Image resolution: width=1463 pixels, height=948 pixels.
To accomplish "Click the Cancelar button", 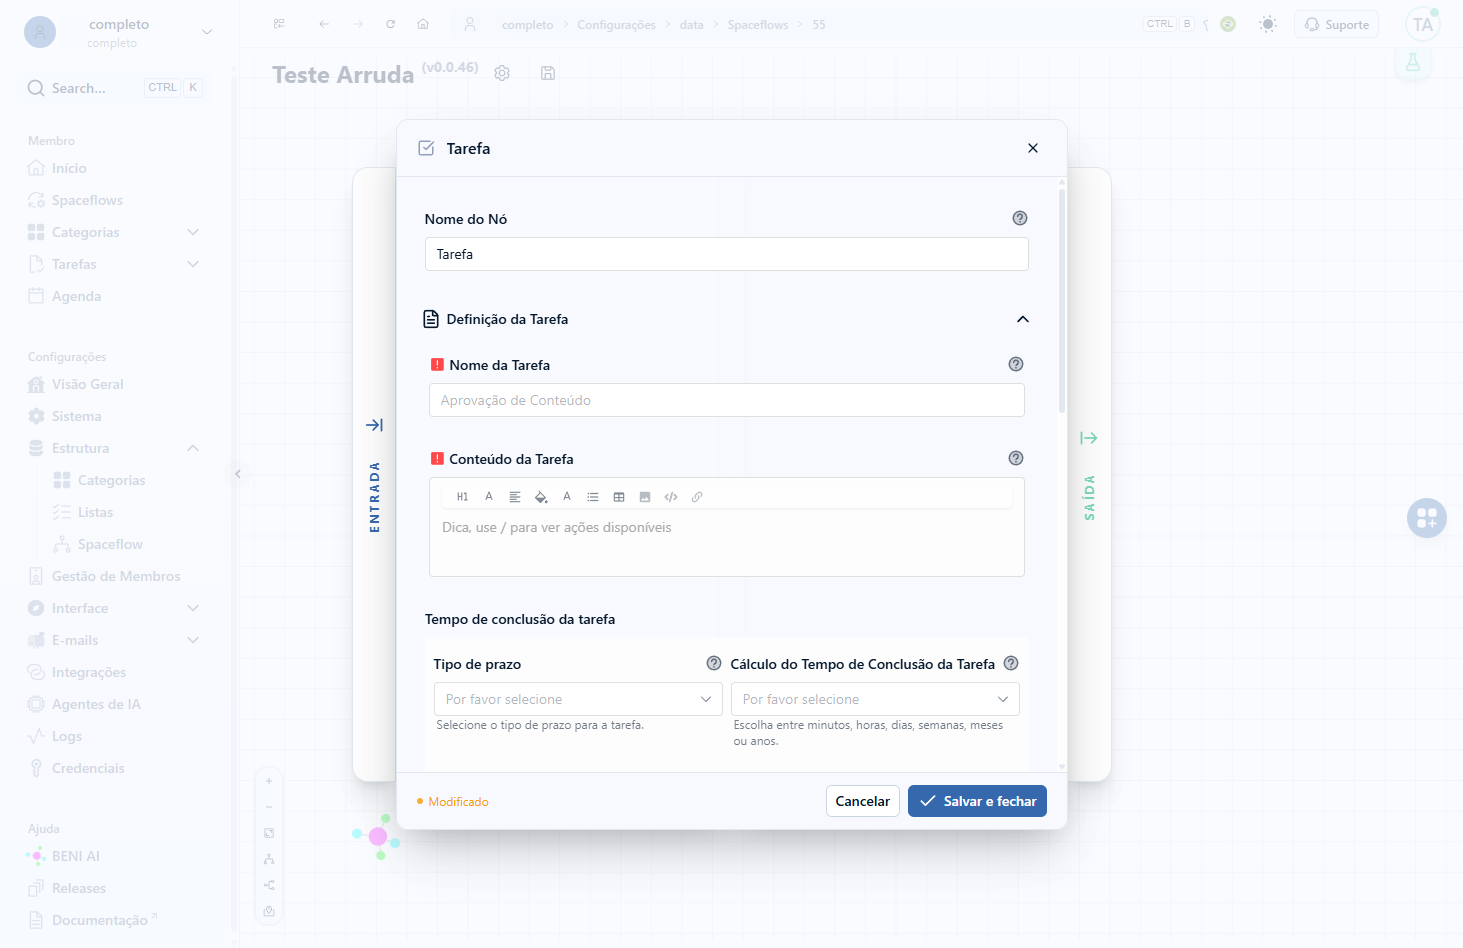I will coord(862,801).
